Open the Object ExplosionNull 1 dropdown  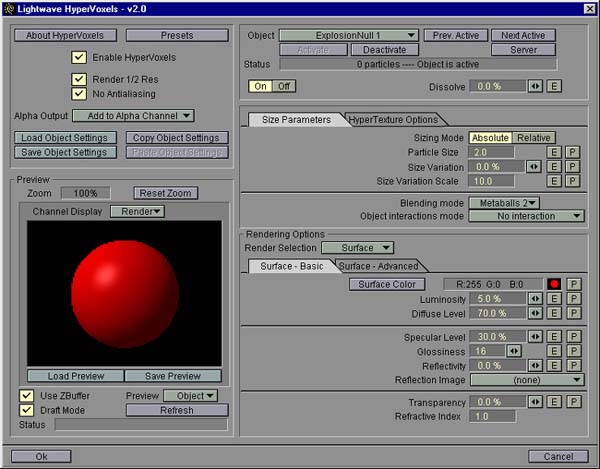349,36
